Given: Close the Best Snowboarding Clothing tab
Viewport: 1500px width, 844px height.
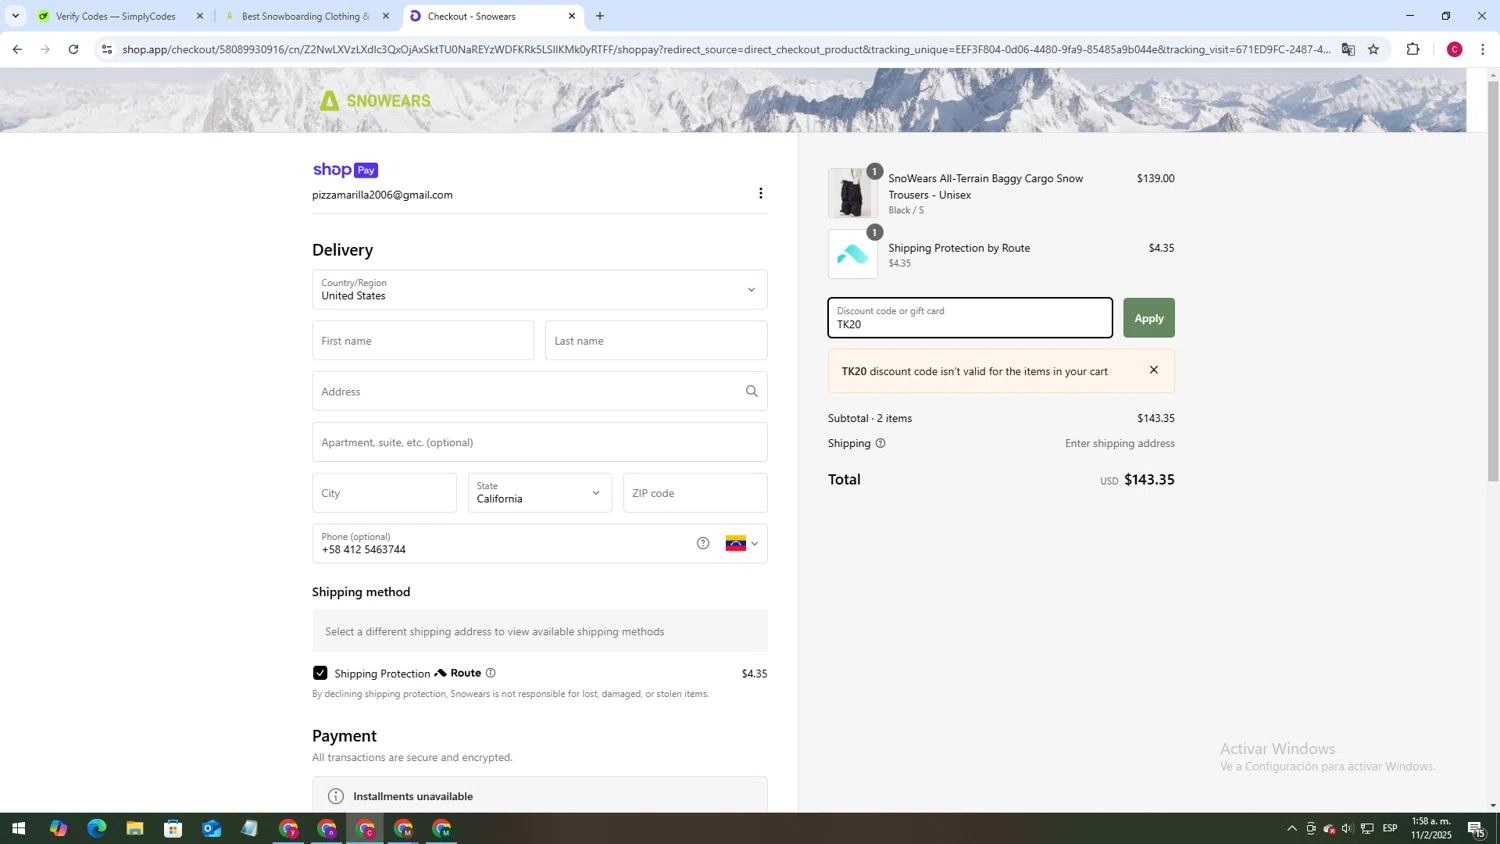Looking at the screenshot, I should (x=386, y=16).
